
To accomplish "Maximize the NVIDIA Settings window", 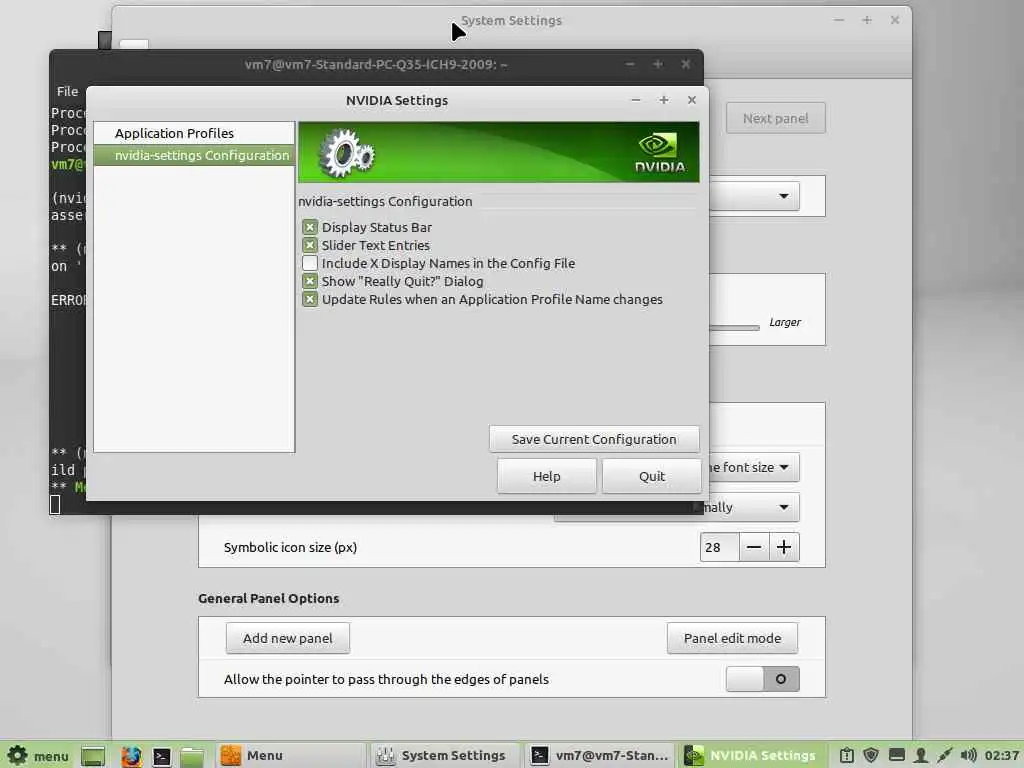I will 664,100.
